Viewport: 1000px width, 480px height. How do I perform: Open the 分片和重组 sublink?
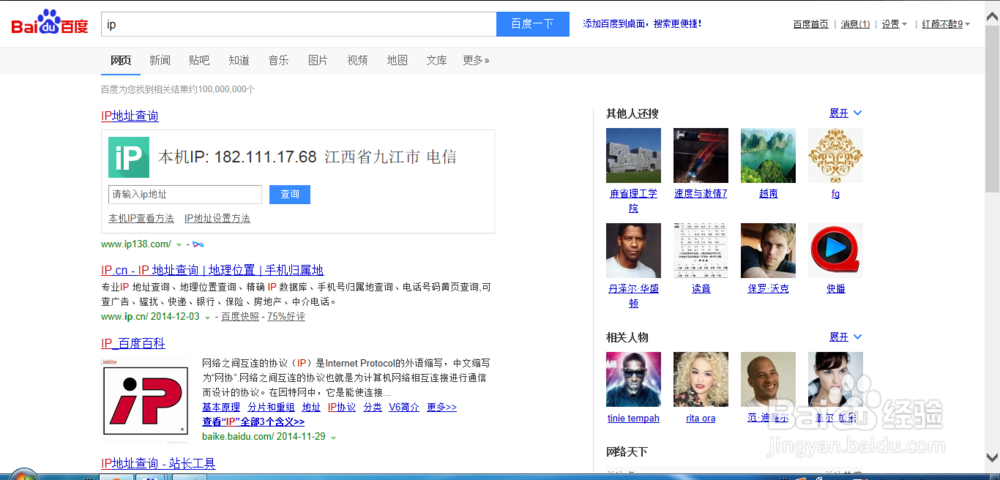pos(271,407)
